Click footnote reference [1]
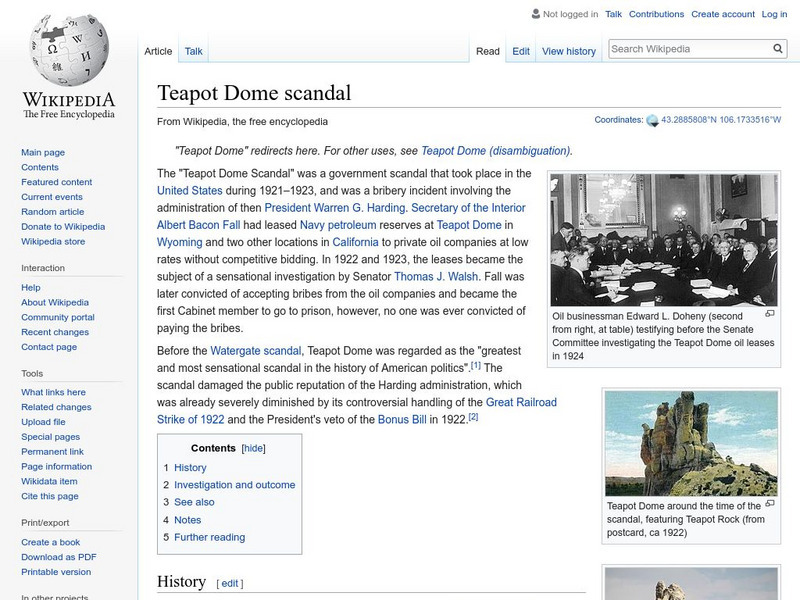Screen dimensions: 800x600 476,365
